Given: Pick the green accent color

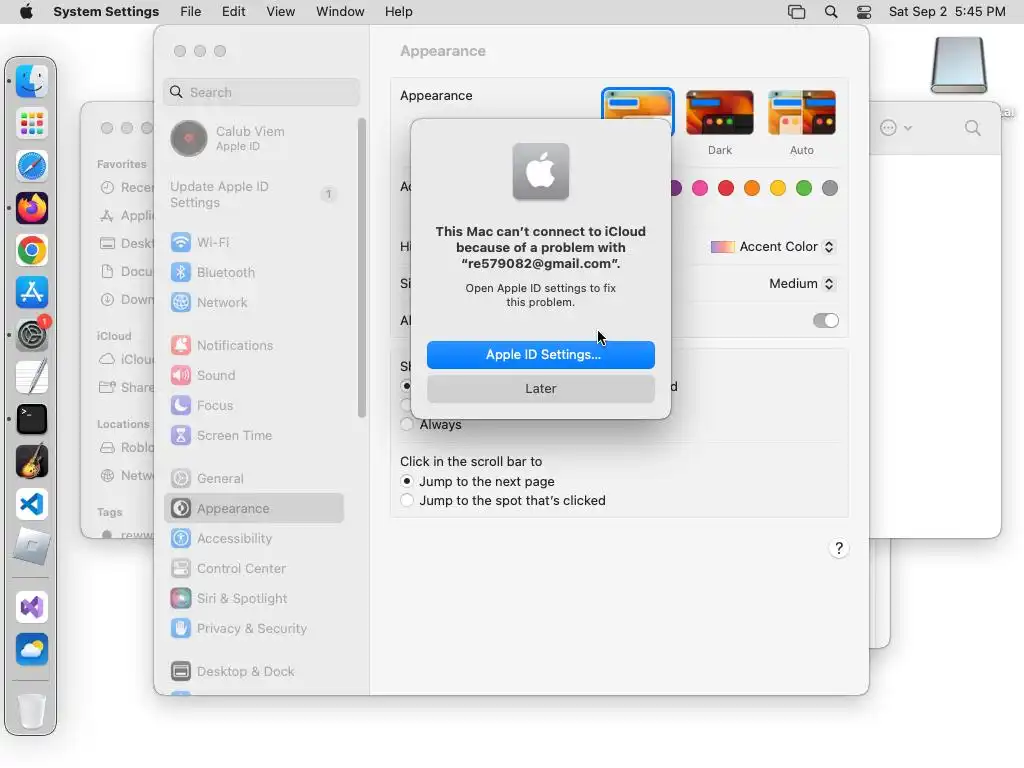Looking at the screenshot, I should [x=804, y=188].
